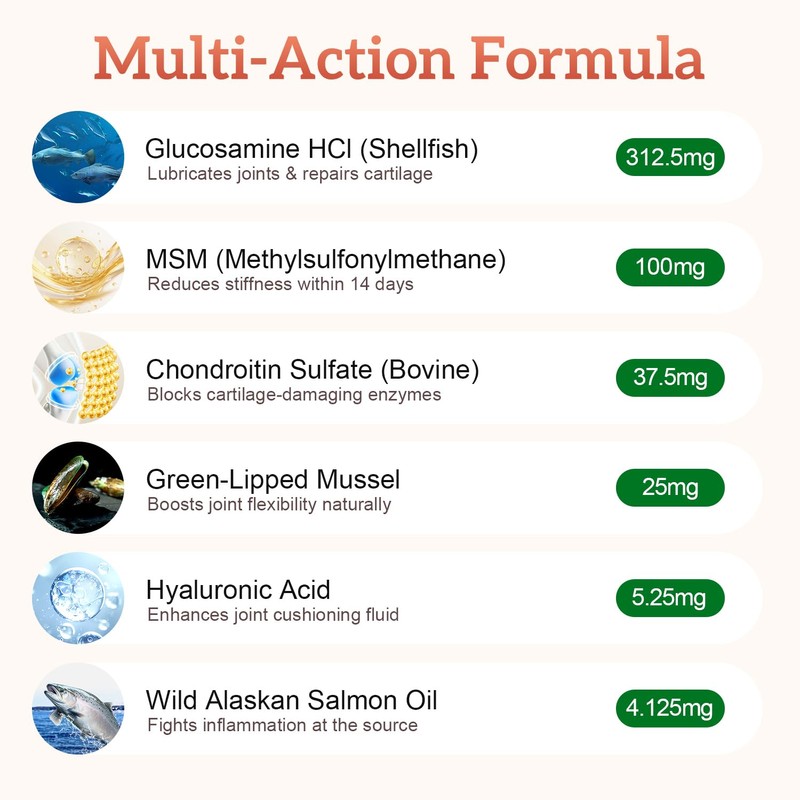Click the Glucosamine HCl (Shellfish) title
Screen dimensions: 800x800
[x=312, y=149]
